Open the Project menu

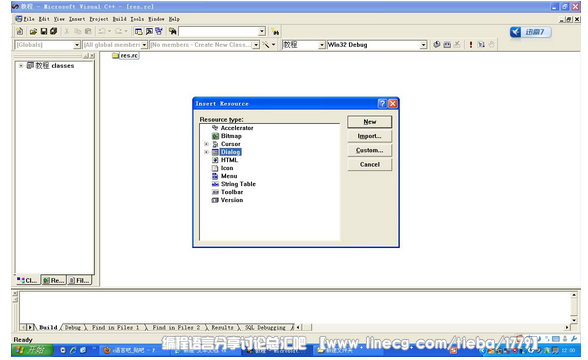pos(99,19)
